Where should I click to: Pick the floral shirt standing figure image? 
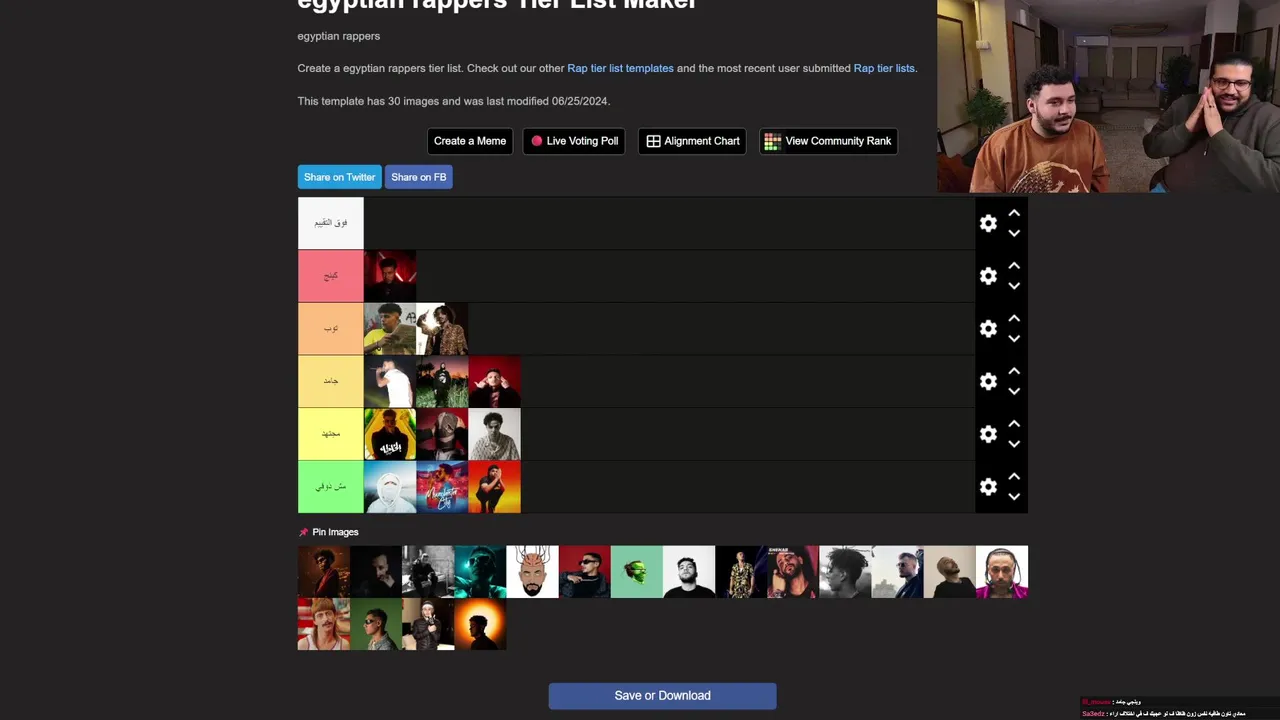741,572
